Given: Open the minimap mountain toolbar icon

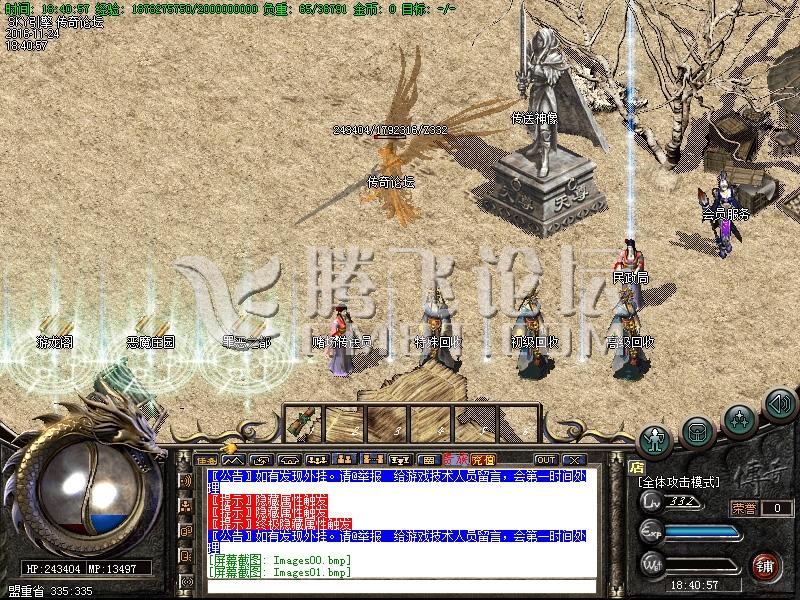Looking at the screenshot, I should (233, 460).
